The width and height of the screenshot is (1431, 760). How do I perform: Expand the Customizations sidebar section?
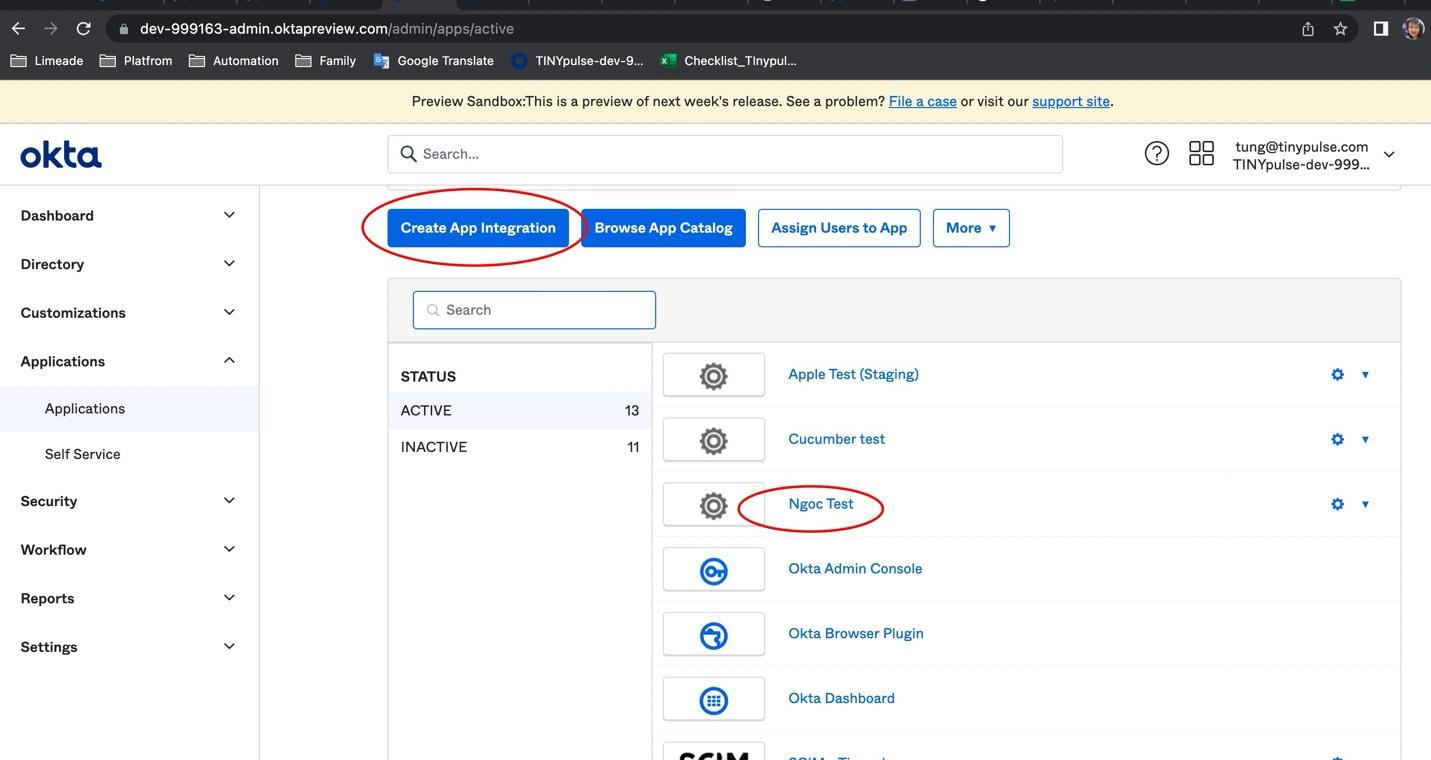click(x=229, y=312)
